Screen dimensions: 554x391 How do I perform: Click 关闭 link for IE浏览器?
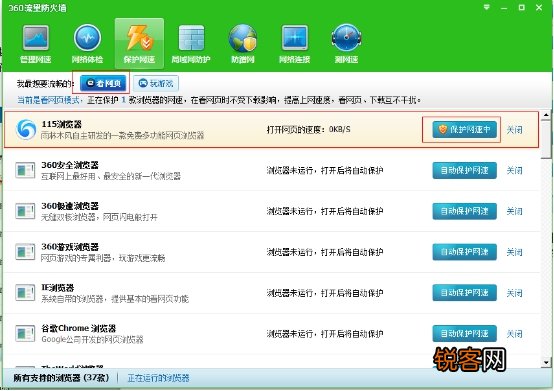click(x=514, y=293)
